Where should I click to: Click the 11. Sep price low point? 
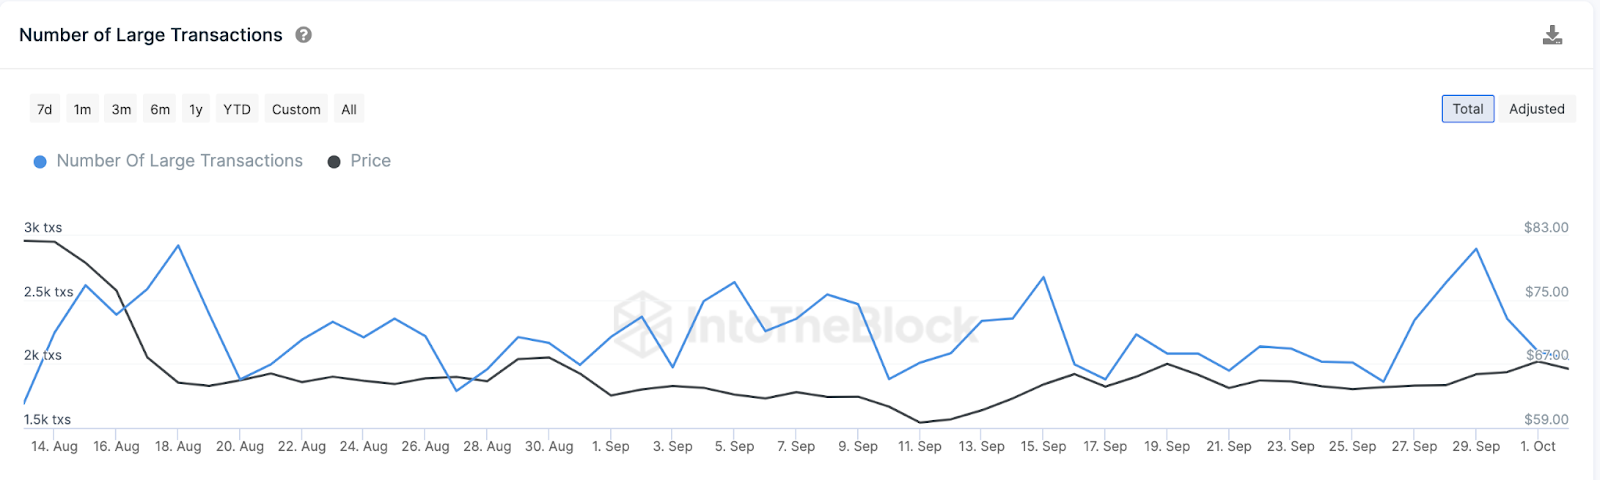click(920, 422)
